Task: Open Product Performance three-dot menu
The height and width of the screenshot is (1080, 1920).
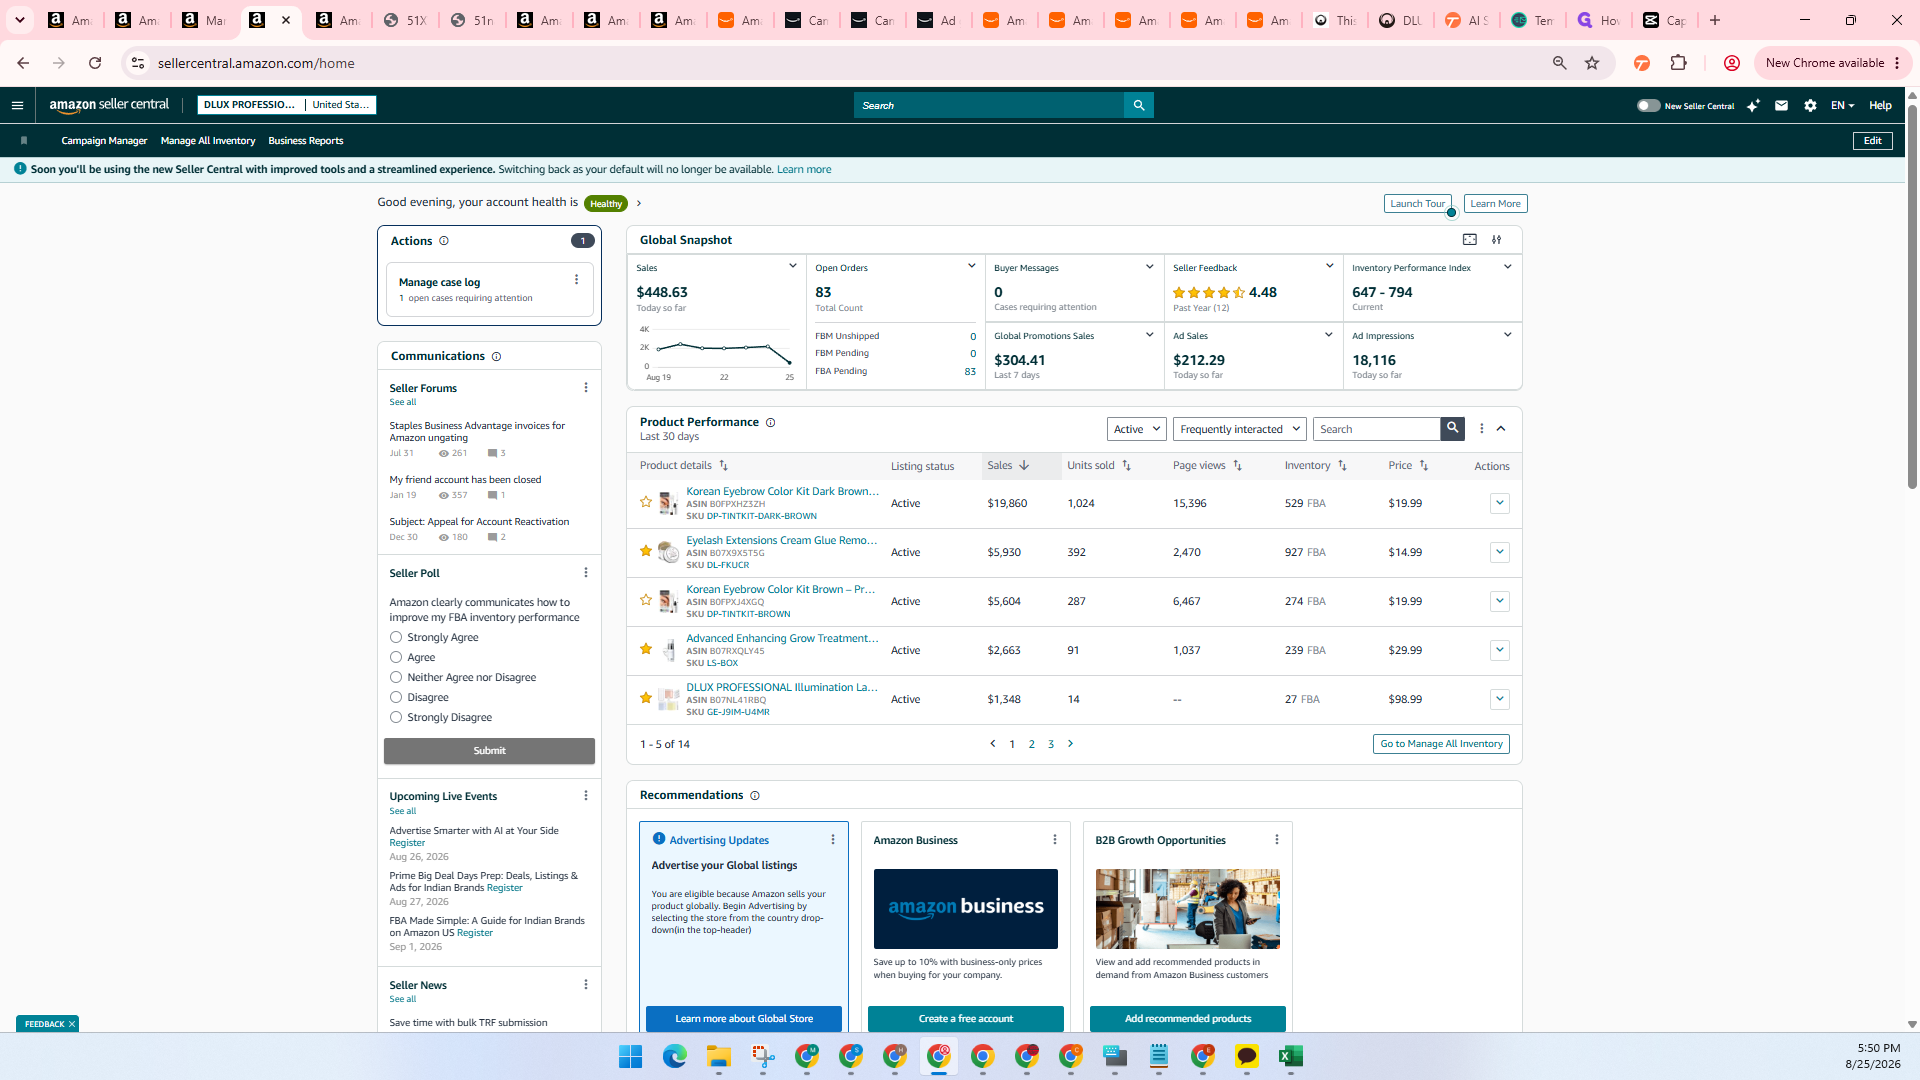Action: (x=1482, y=429)
